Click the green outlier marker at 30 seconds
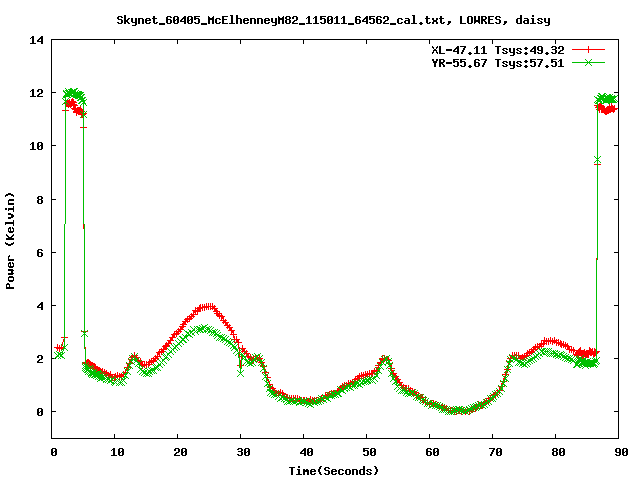Screen dimensions: 640x480 [240, 373]
